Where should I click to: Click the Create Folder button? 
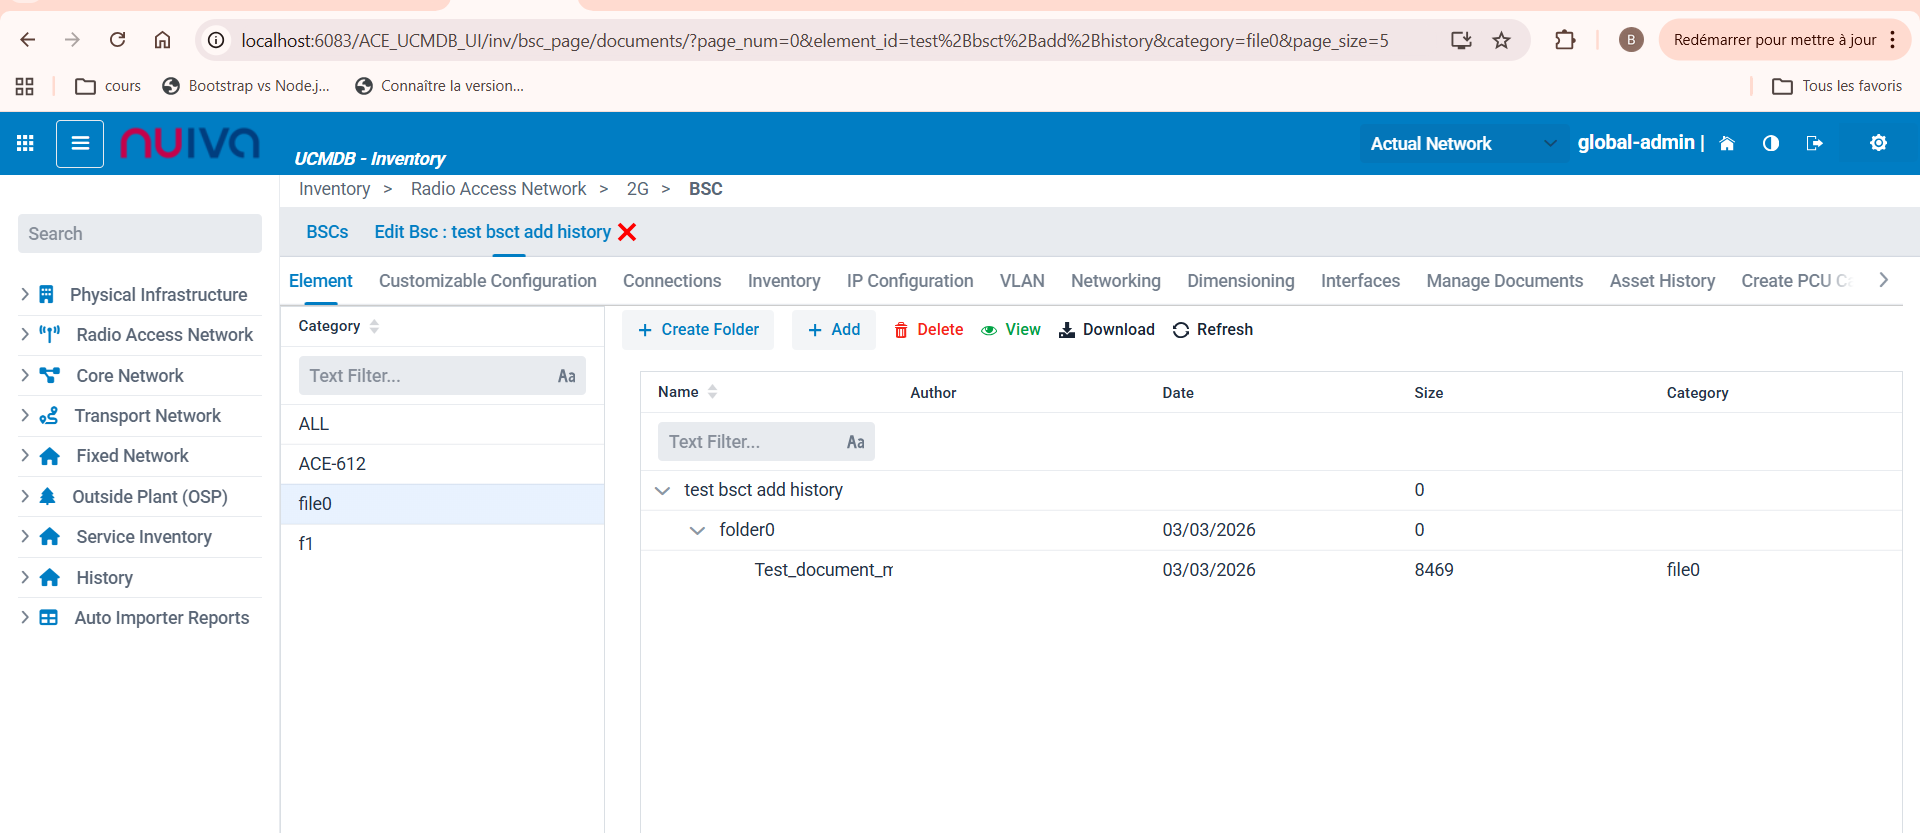(698, 330)
